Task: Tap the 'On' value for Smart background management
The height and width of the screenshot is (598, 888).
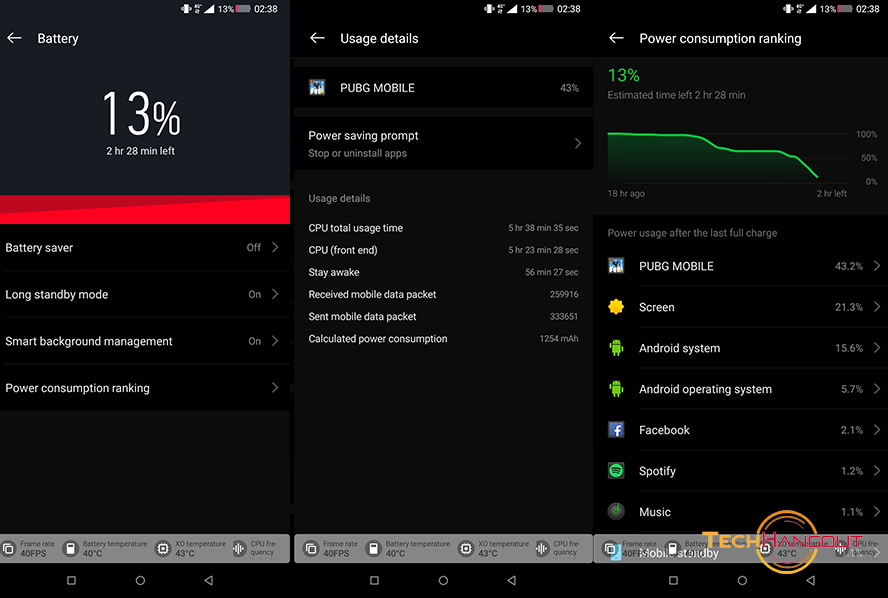Action: 255,341
